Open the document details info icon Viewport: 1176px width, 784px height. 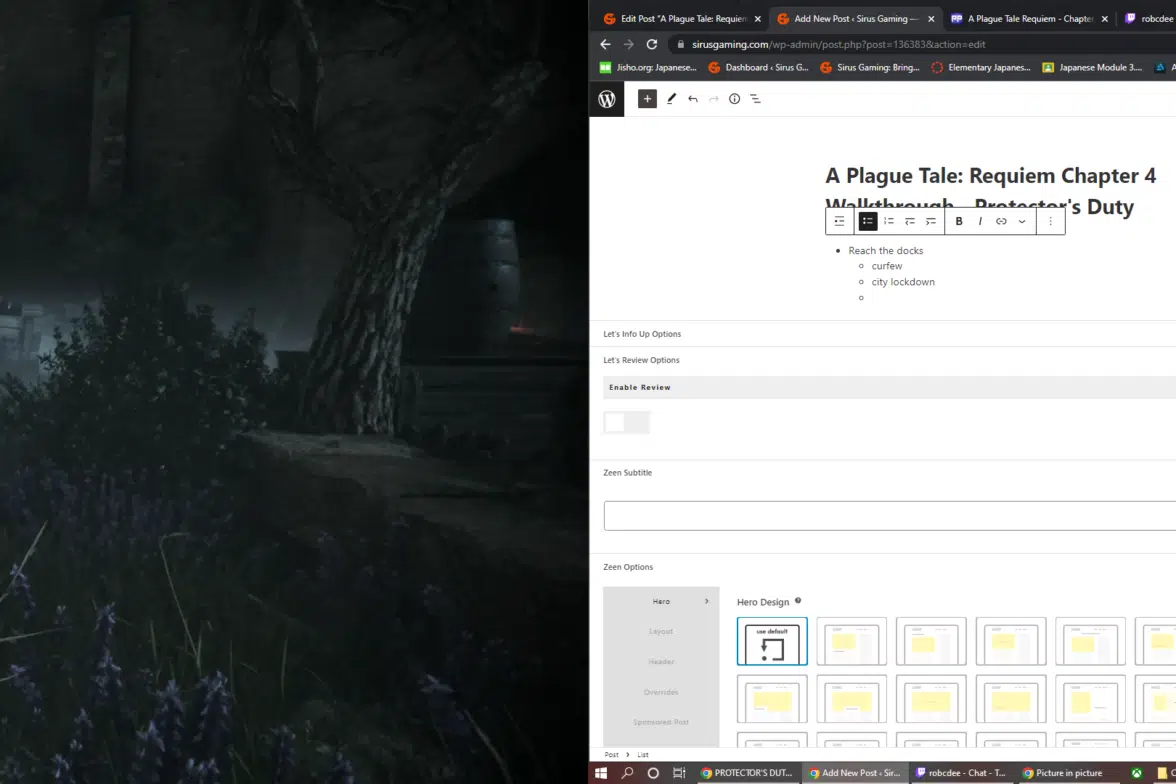pos(734,99)
